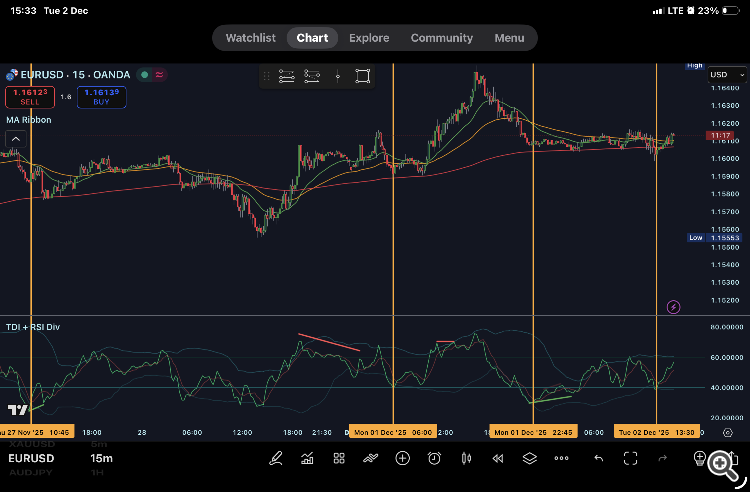This screenshot has height=492, width=750.
Task: Open the USD currency selector on price axis
Action: coord(719,75)
